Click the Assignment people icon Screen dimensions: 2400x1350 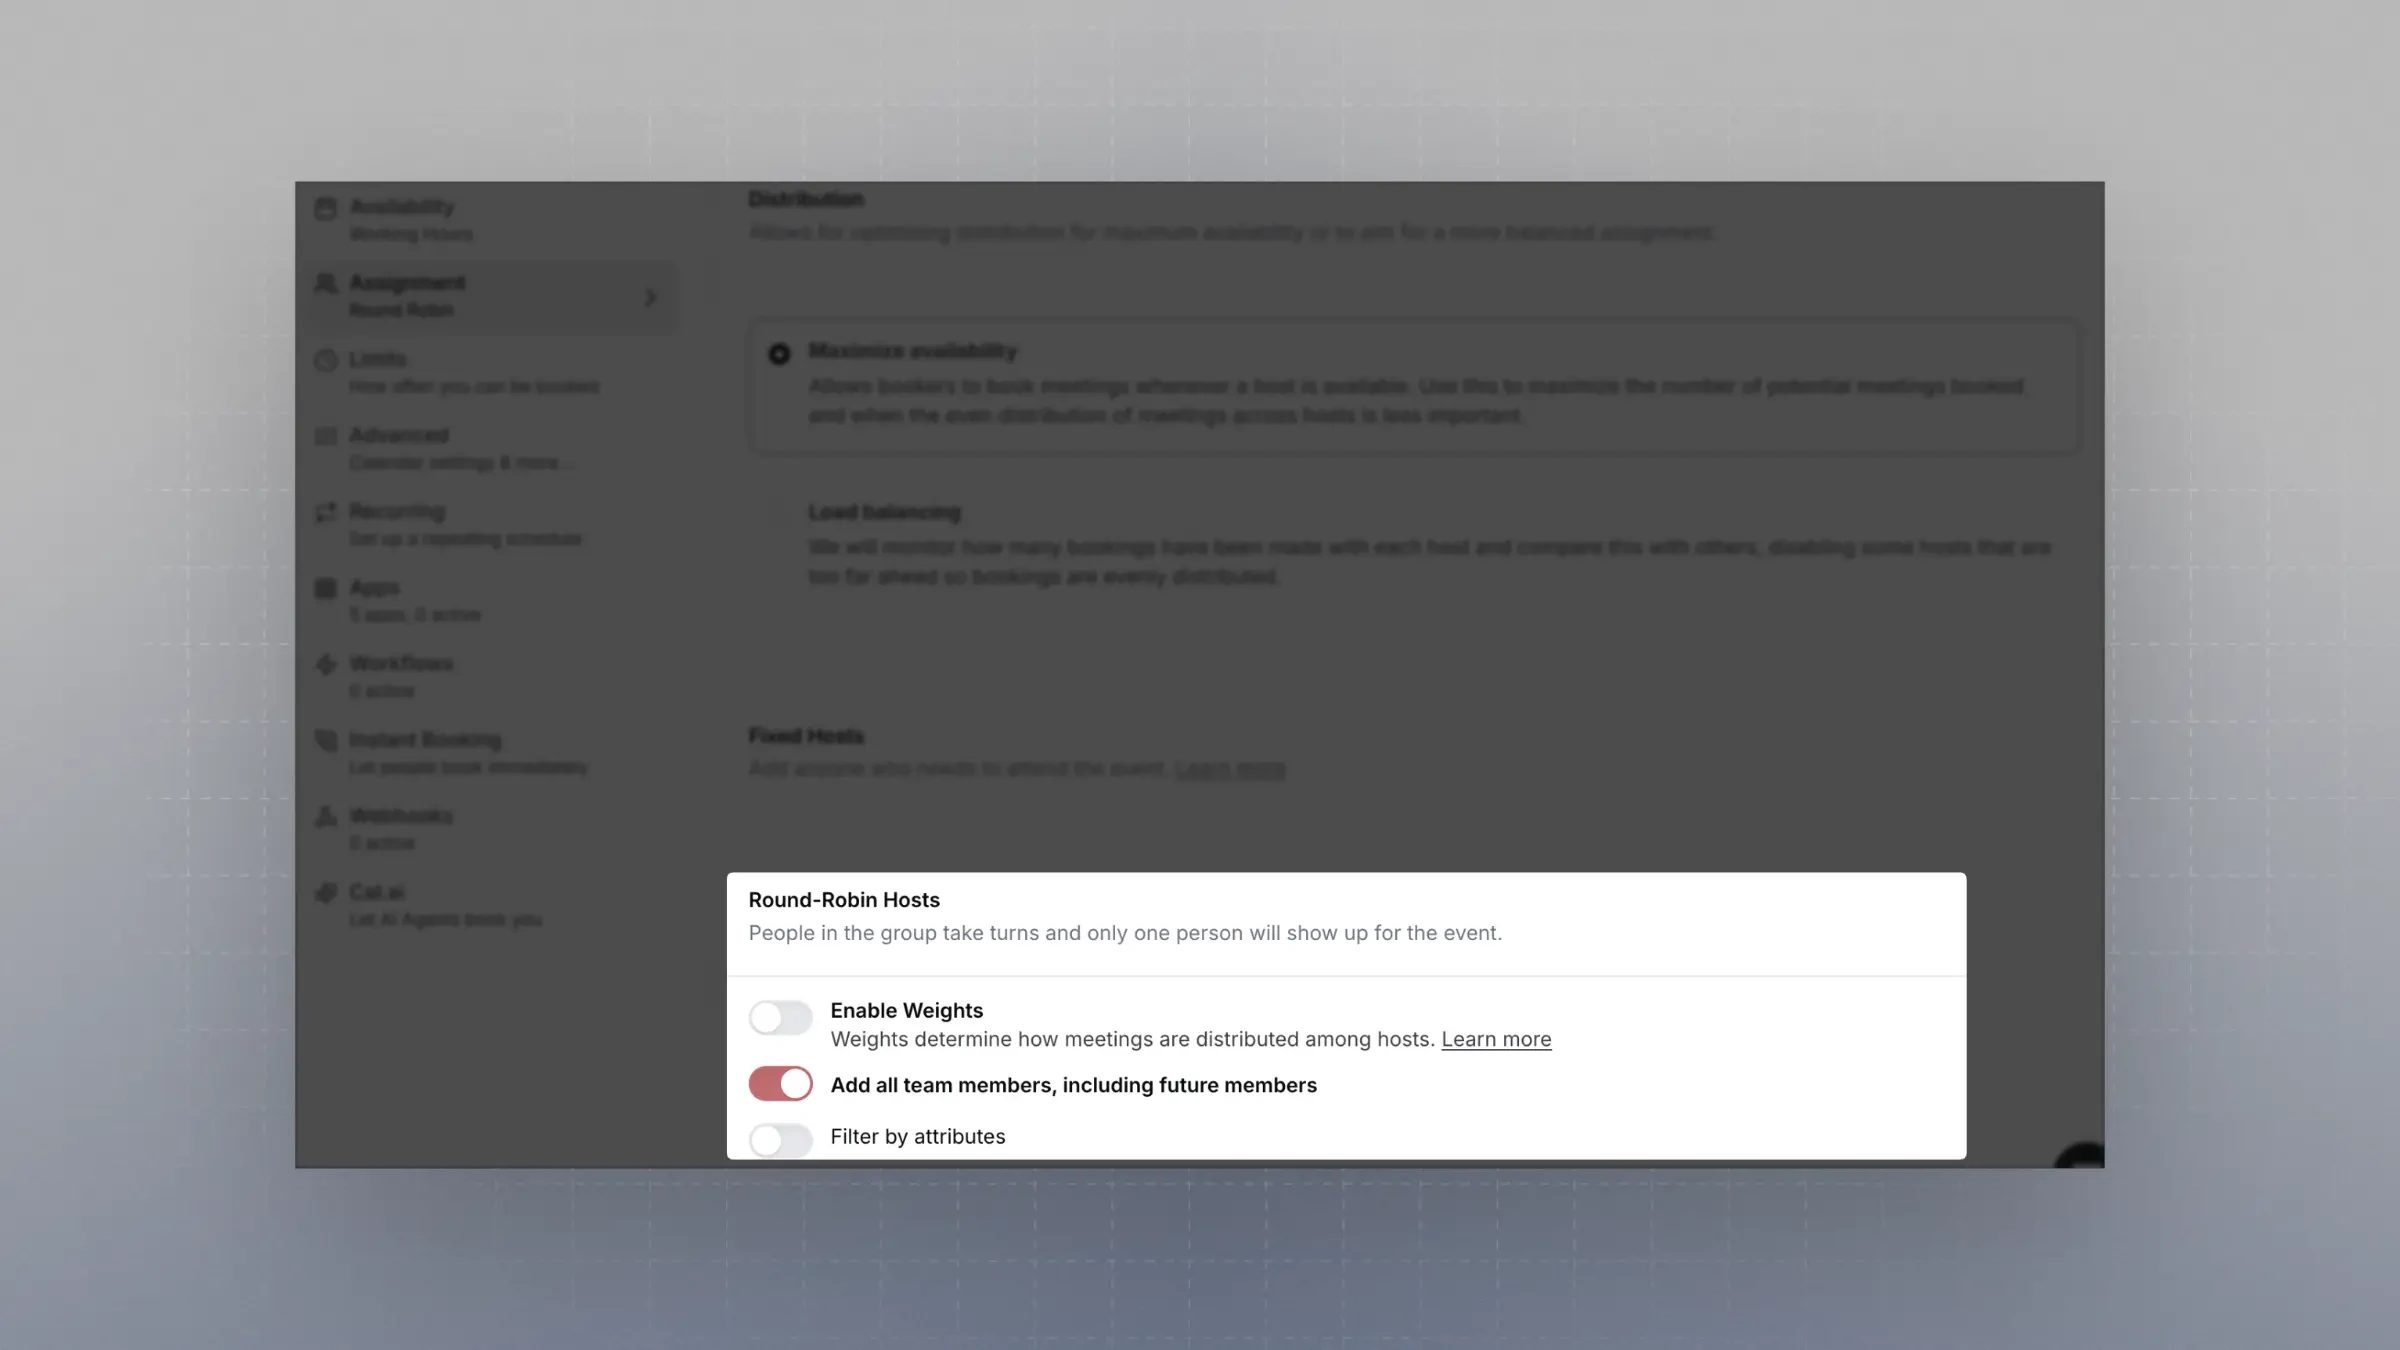(325, 284)
